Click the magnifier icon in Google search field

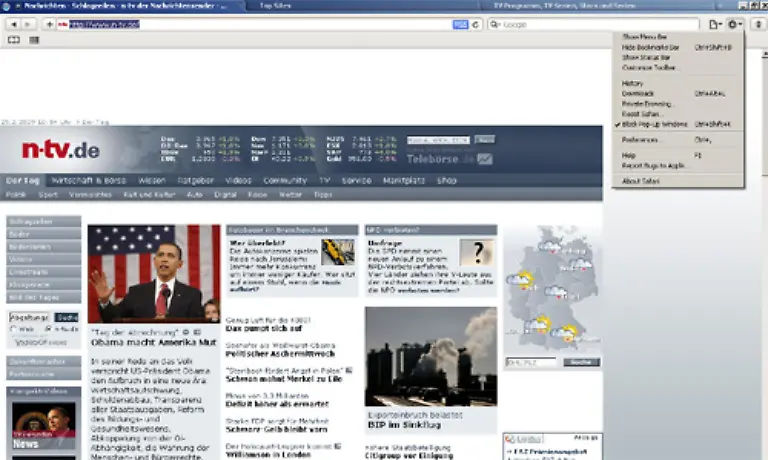coord(495,24)
